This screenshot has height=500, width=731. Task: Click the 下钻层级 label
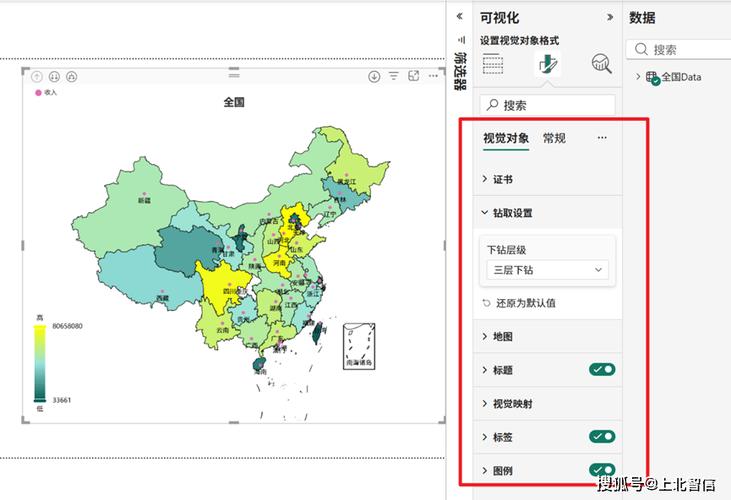tap(507, 250)
